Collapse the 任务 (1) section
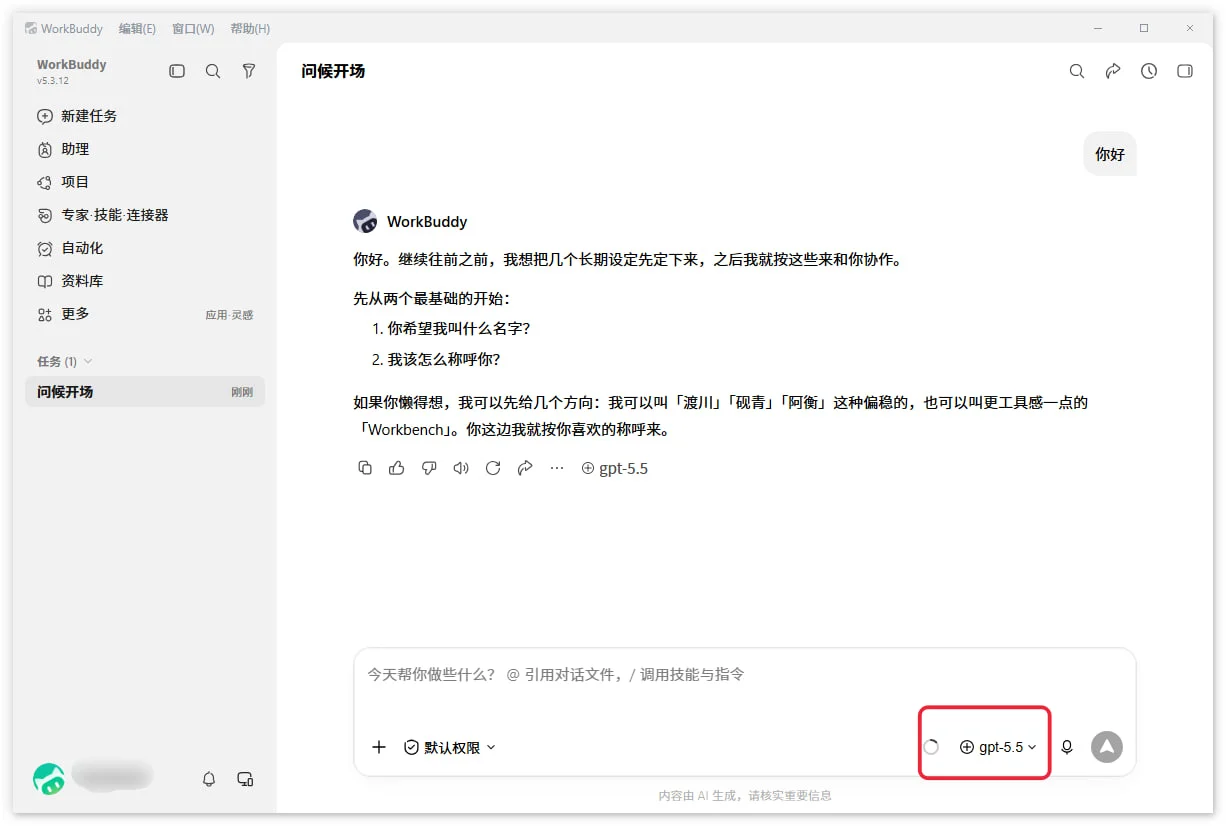This screenshot has width=1226, height=826. (65, 361)
